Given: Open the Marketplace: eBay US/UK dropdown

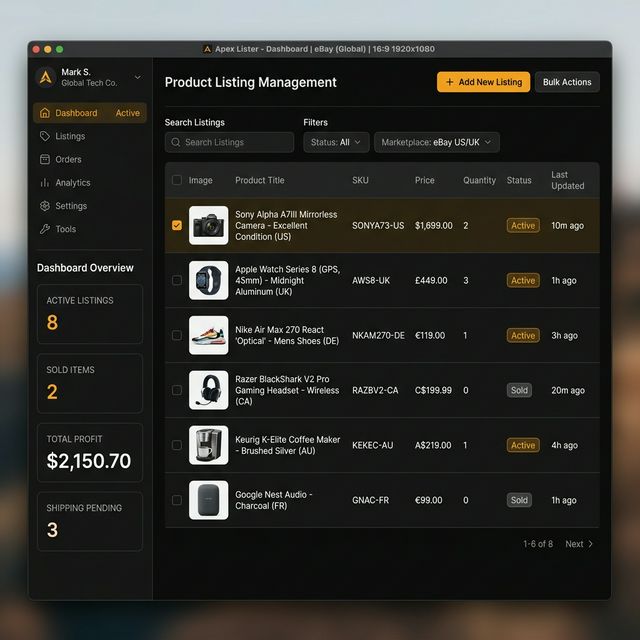Looking at the screenshot, I should click(x=437, y=142).
